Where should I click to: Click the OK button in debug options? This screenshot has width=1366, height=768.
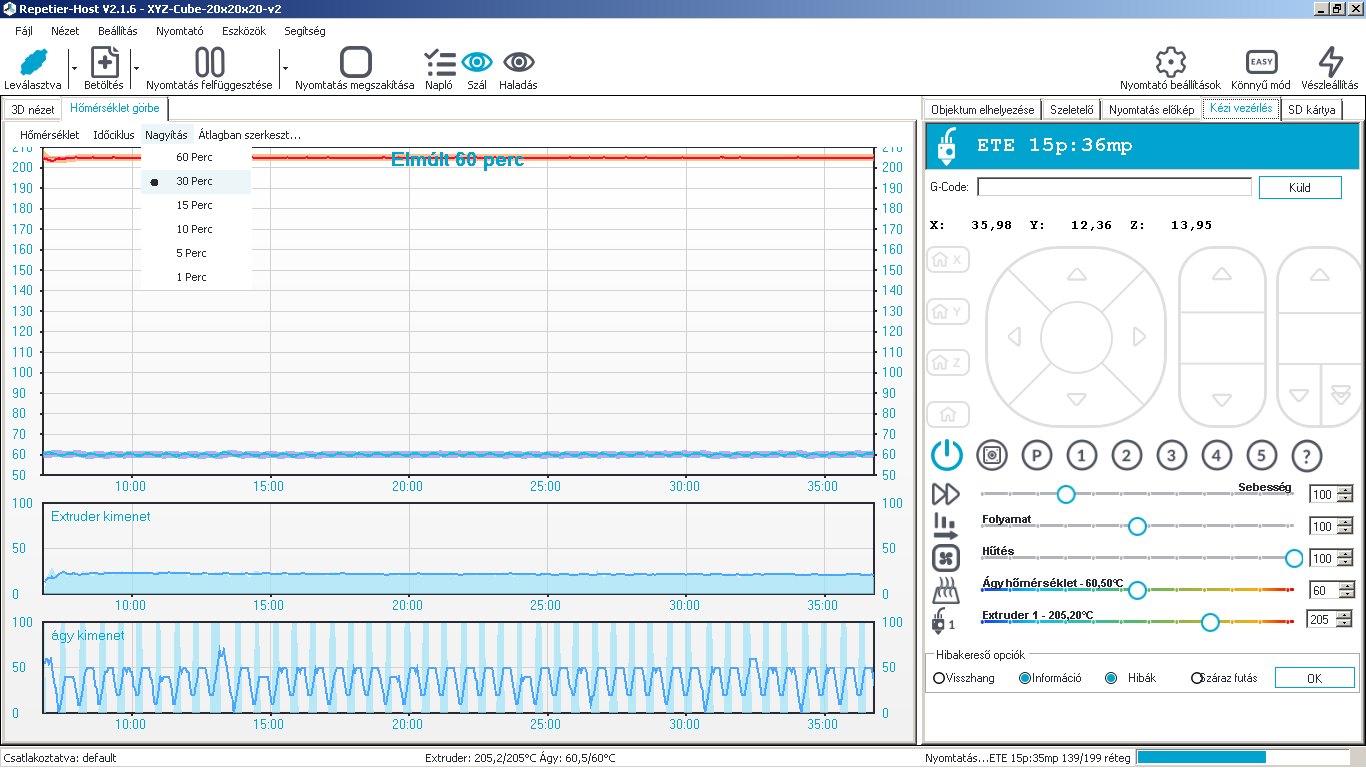coord(1314,678)
